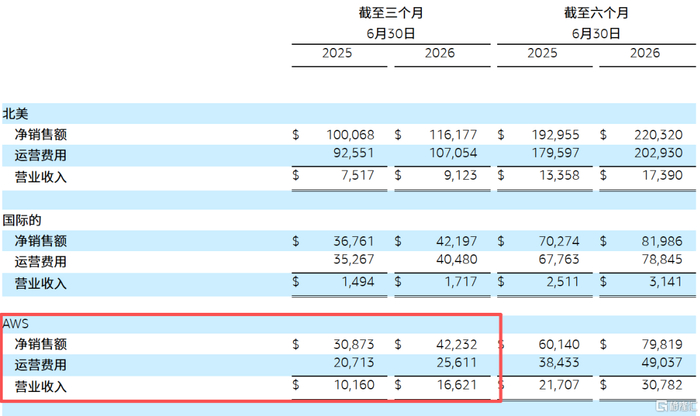This screenshot has height=416, width=700.
Task: Select operating income cell 9,123
Action: point(460,175)
